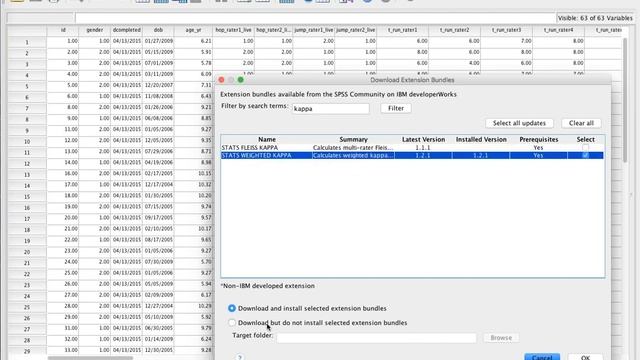Tick the Select checkbox for STATS FLEISS KAPPA

pyautogui.click(x=585, y=148)
